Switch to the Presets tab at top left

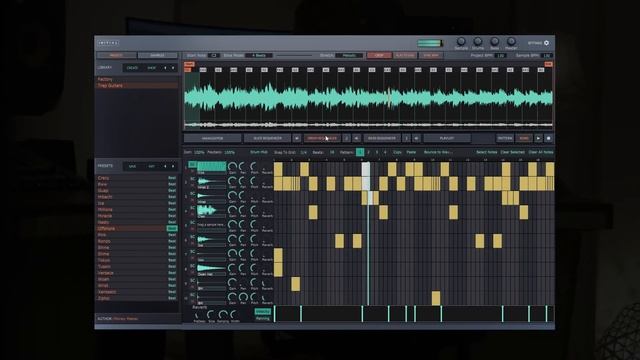[x=116, y=55]
